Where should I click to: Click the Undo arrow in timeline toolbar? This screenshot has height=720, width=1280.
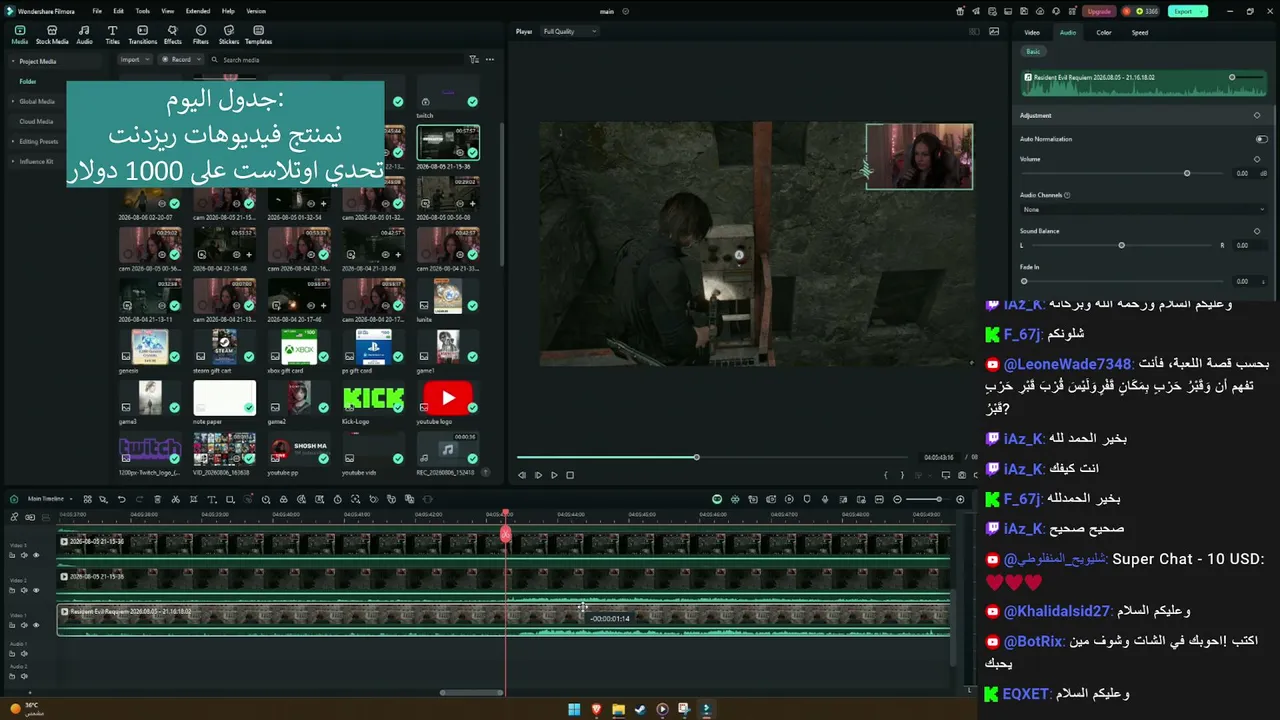122,499
